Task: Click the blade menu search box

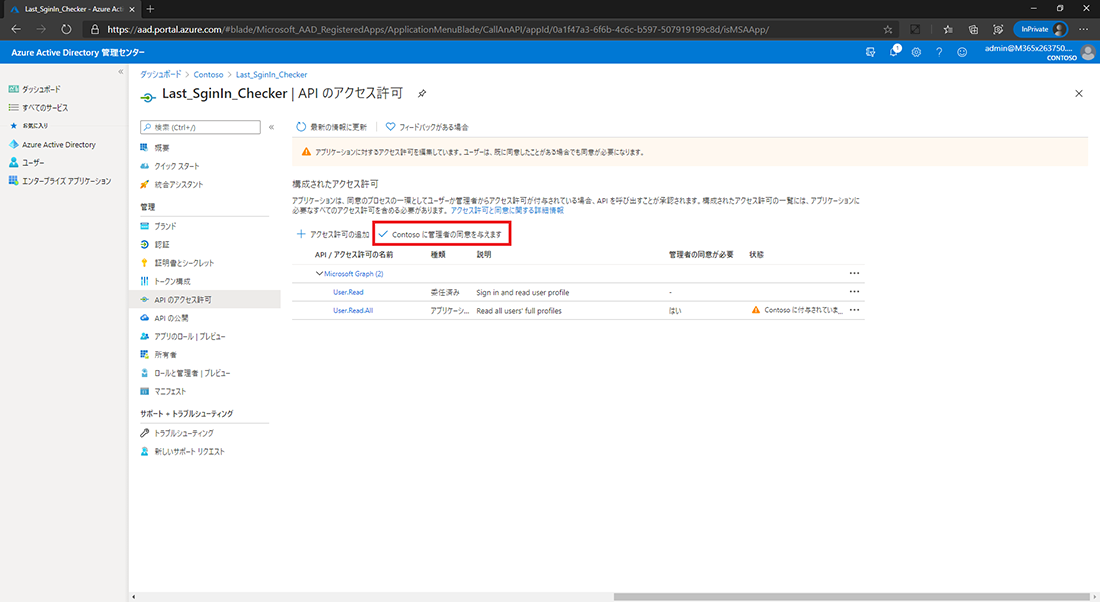Action: [201, 127]
